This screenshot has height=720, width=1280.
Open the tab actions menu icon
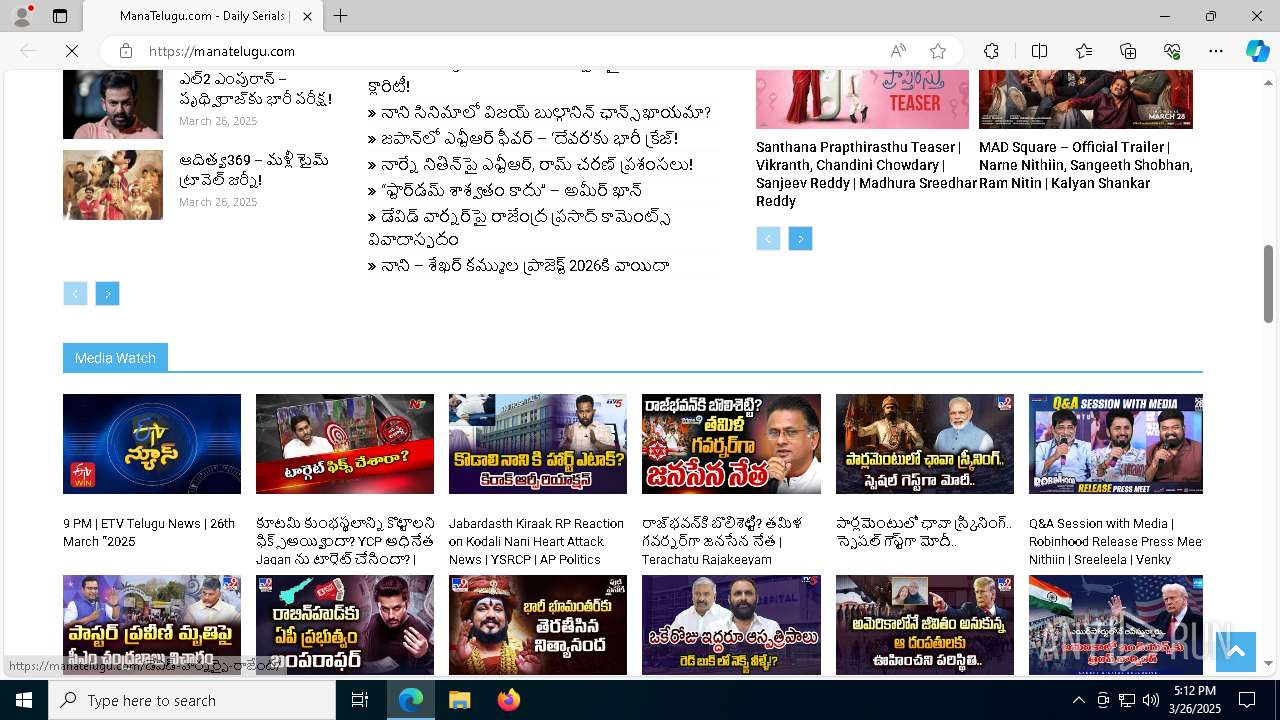(x=60, y=16)
